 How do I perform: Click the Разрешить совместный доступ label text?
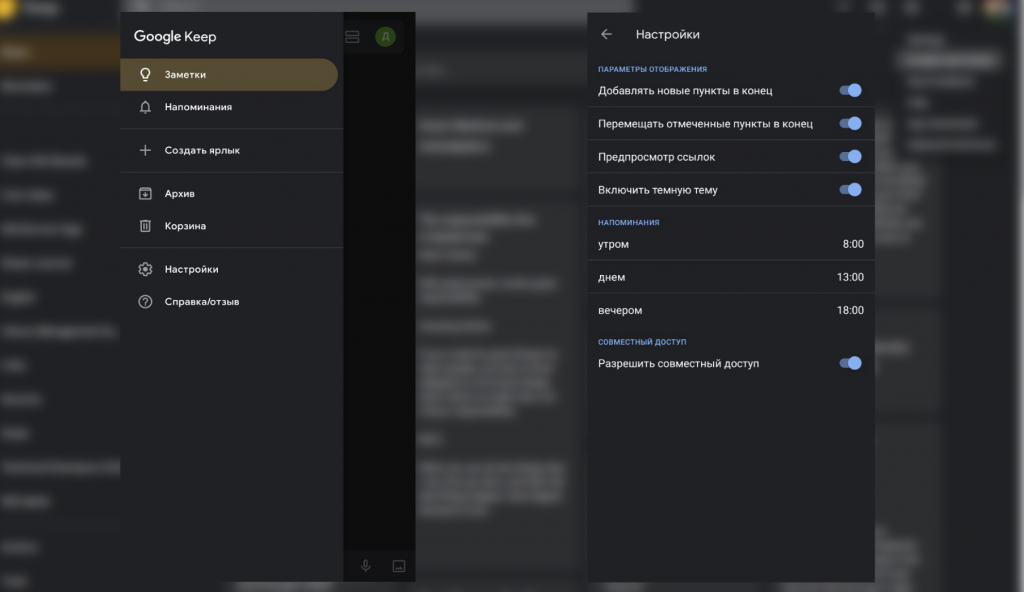tap(679, 364)
